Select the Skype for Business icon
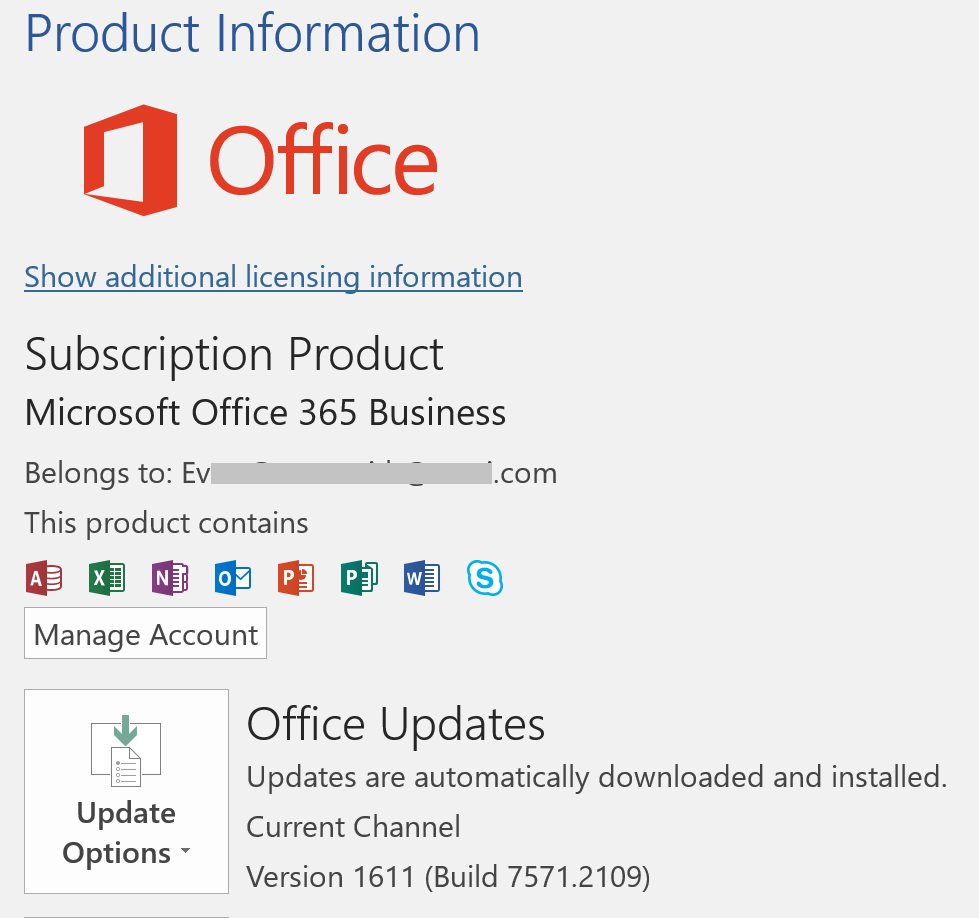Viewport: 979px width, 918px height. [x=485, y=578]
